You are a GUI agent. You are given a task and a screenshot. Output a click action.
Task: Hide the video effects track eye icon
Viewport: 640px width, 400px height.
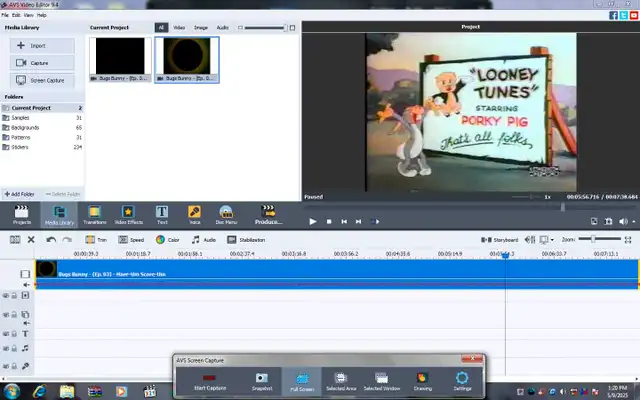6,295
